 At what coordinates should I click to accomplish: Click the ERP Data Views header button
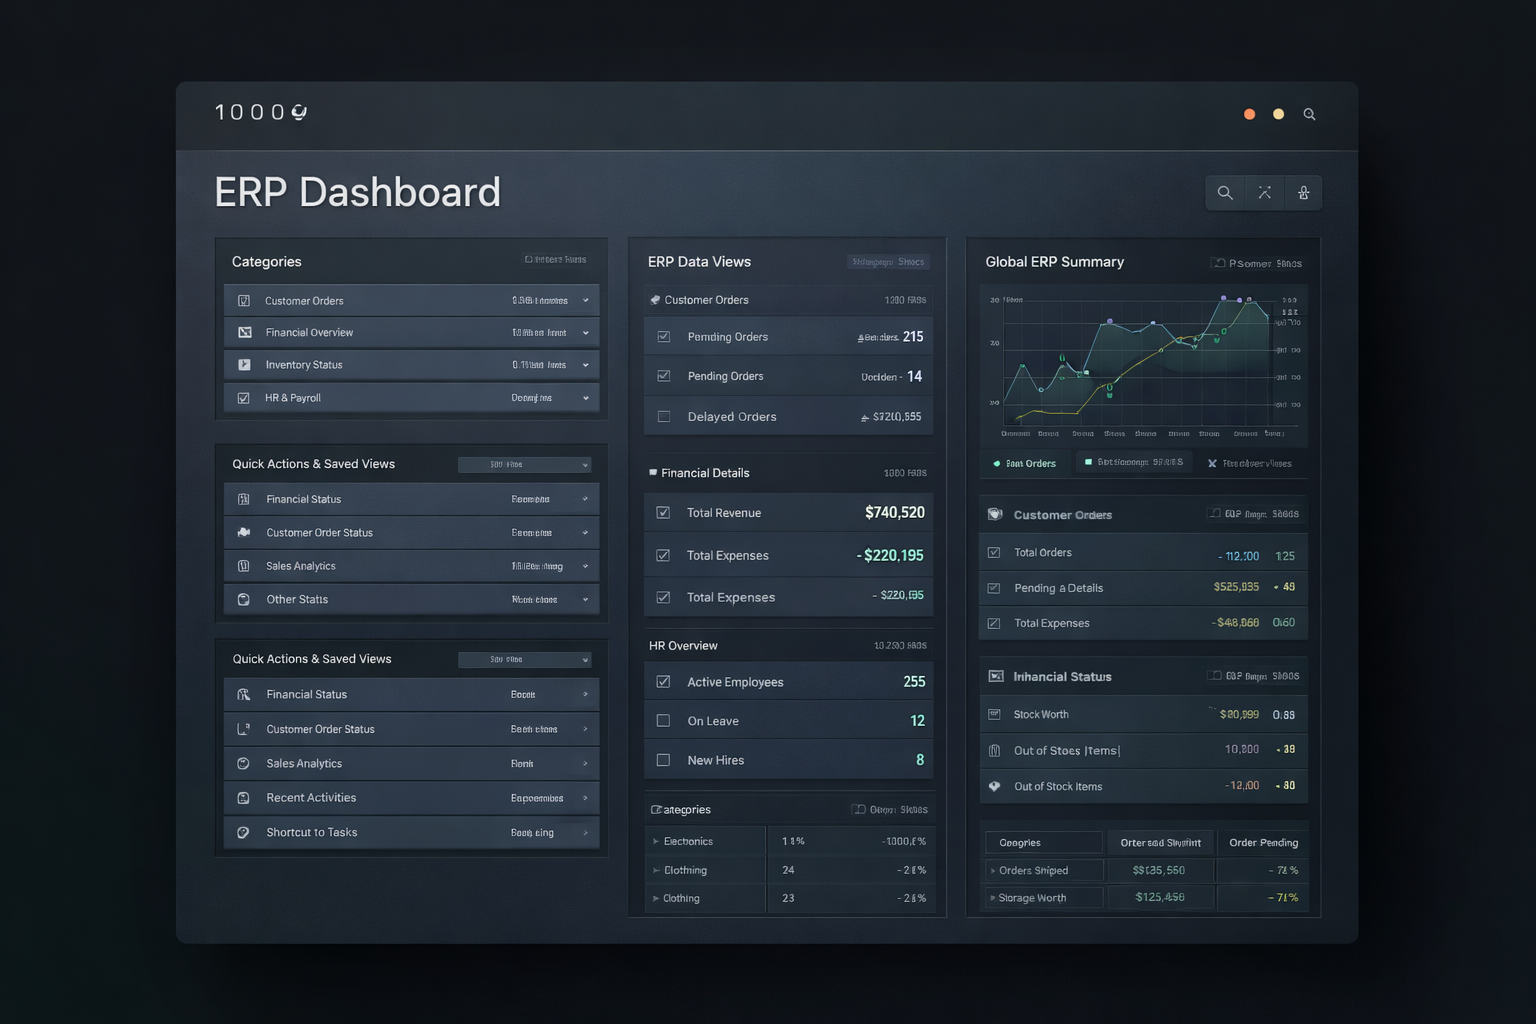(888, 262)
